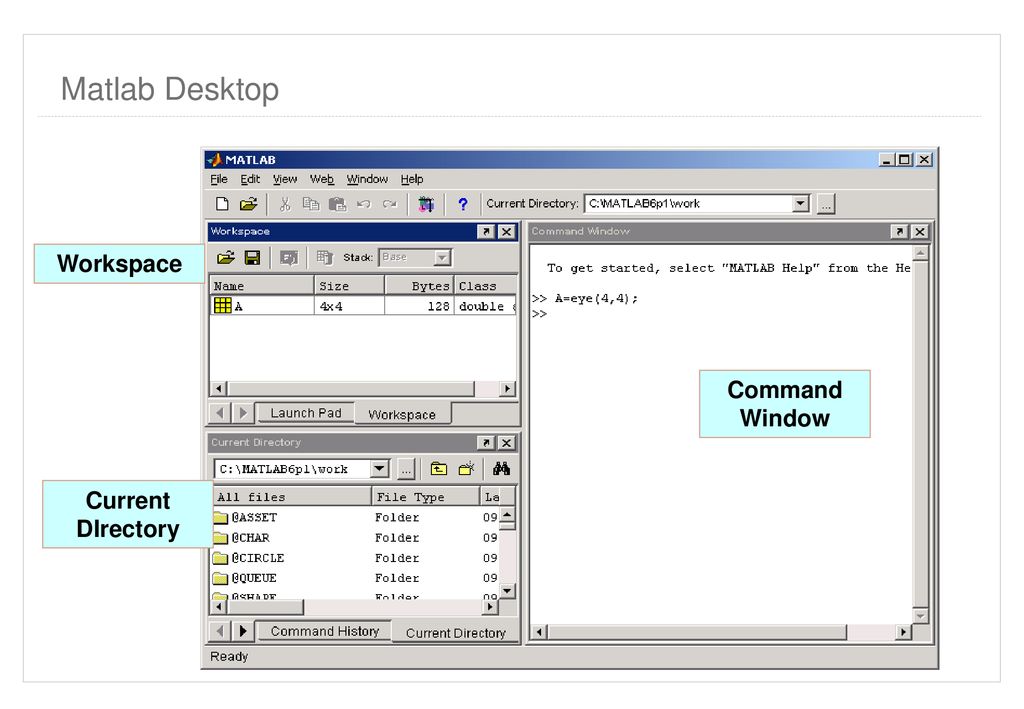1024x709 pixels.
Task: Click browse button beside top Current Directory field
Action: point(826,204)
